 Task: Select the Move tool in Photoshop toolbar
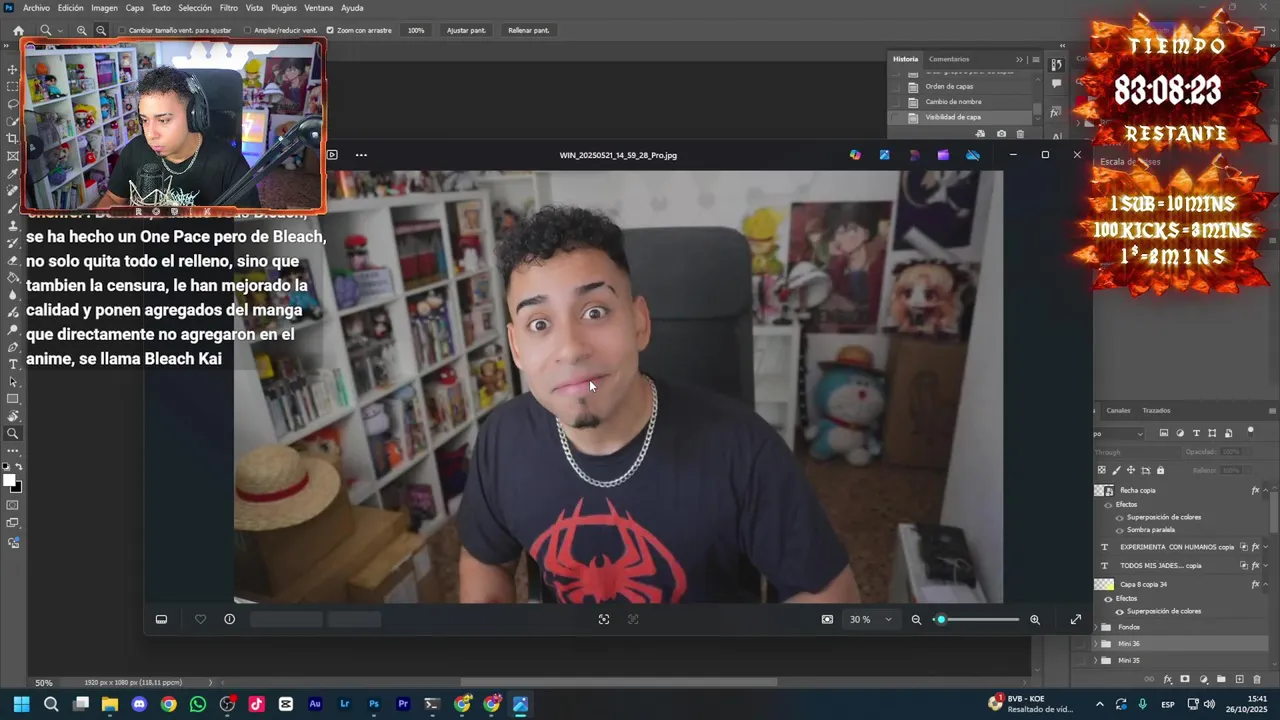coord(13,70)
